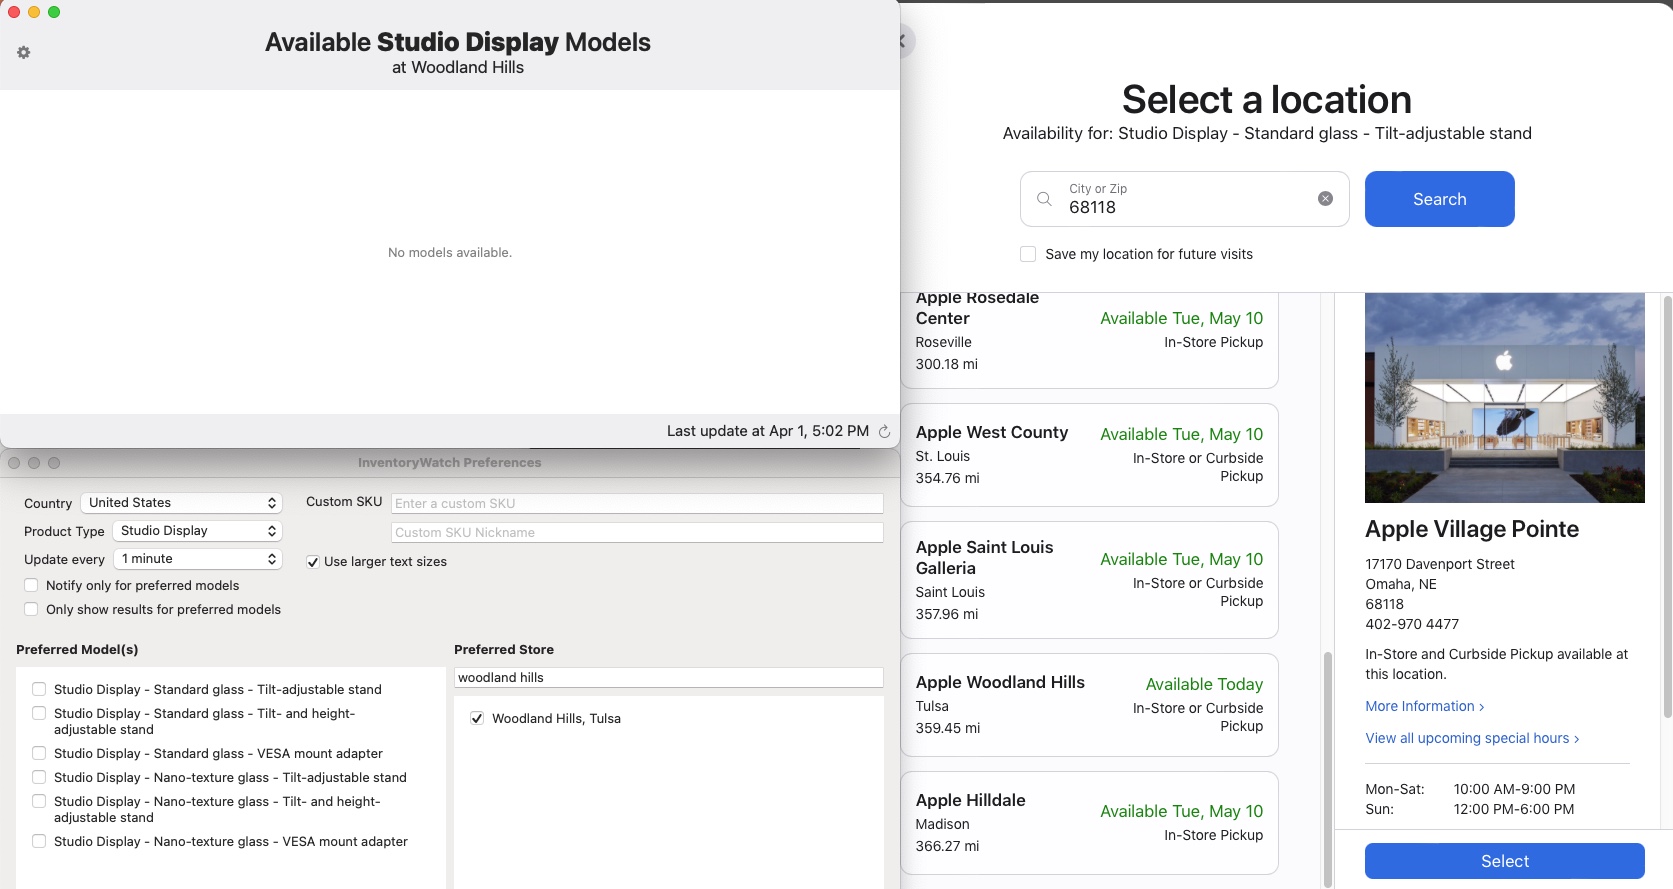This screenshot has height=889, width=1673.
Task: Check Save my location for future visits
Action: coord(1028,254)
